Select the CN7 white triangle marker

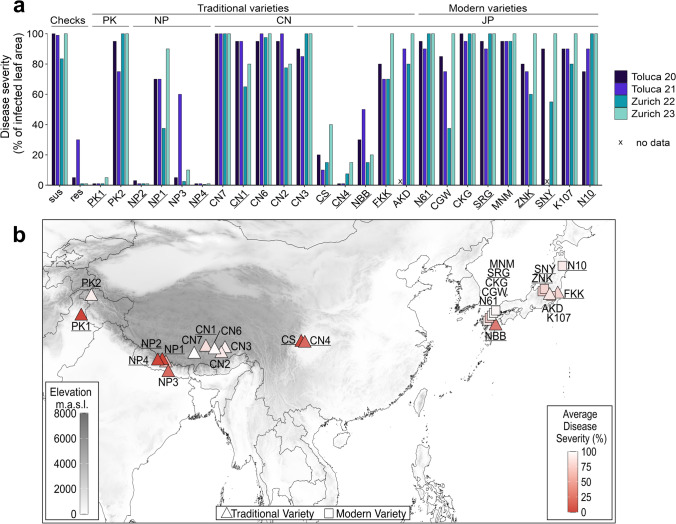pos(194,353)
